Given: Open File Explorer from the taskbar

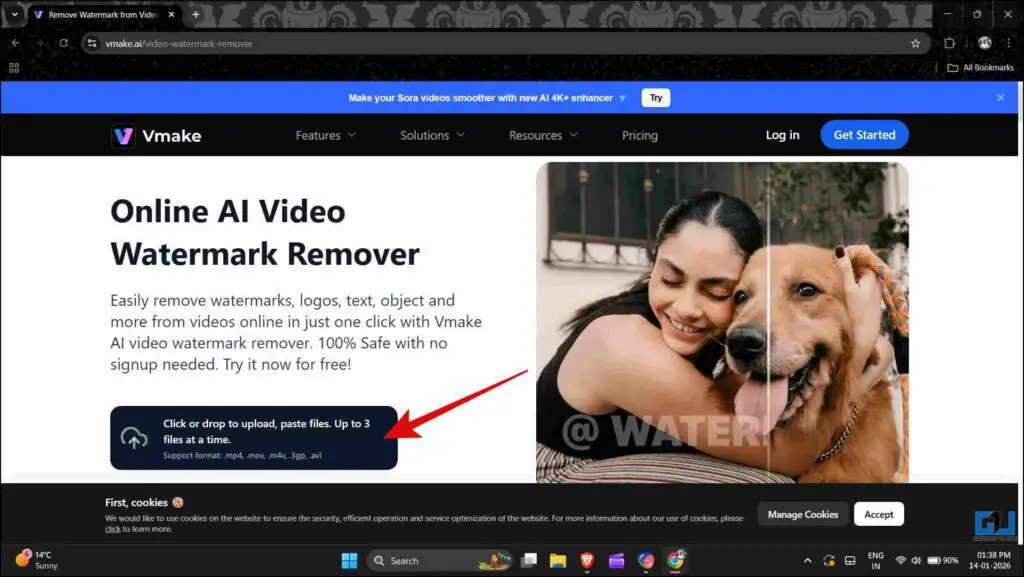Looking at the screenshot, I should 558,560.
